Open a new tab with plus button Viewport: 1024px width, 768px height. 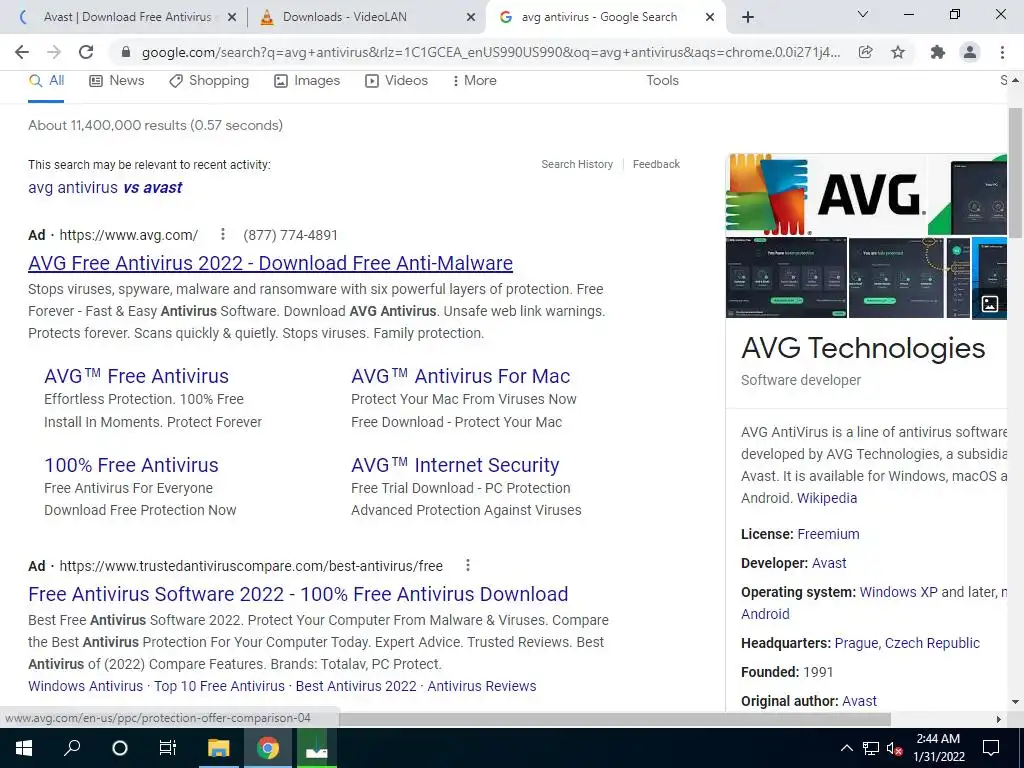click(x=748, y=17)
